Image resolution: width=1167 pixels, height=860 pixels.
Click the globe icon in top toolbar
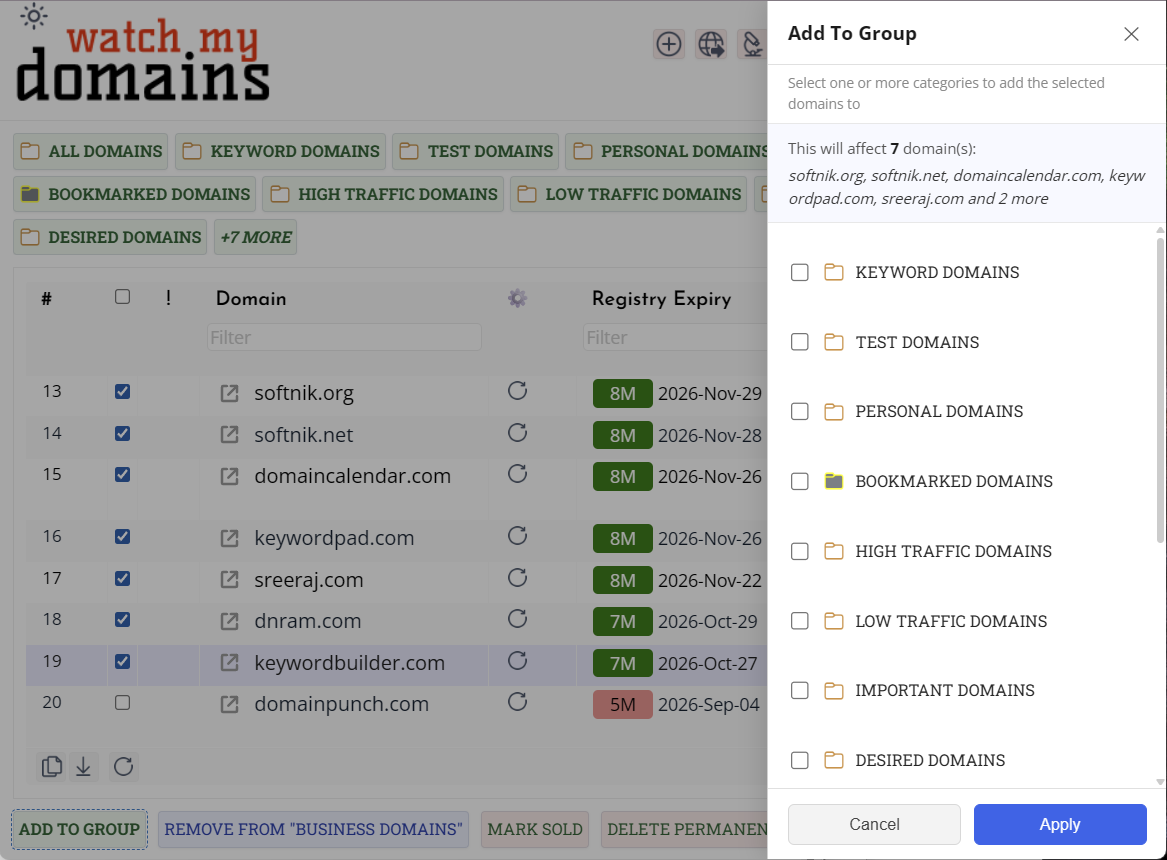tap(711, 44)
